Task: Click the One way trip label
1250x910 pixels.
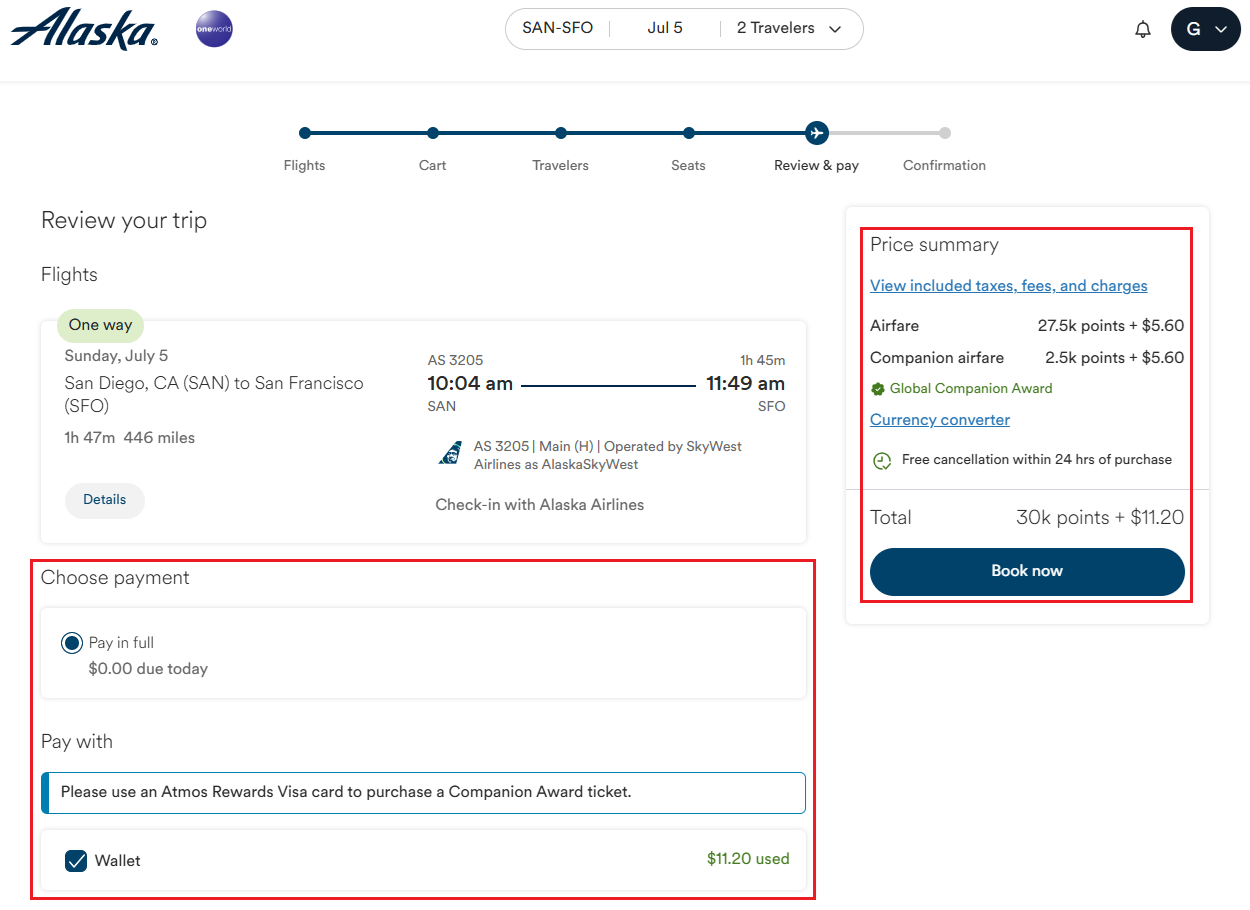Action: (100, 325)
